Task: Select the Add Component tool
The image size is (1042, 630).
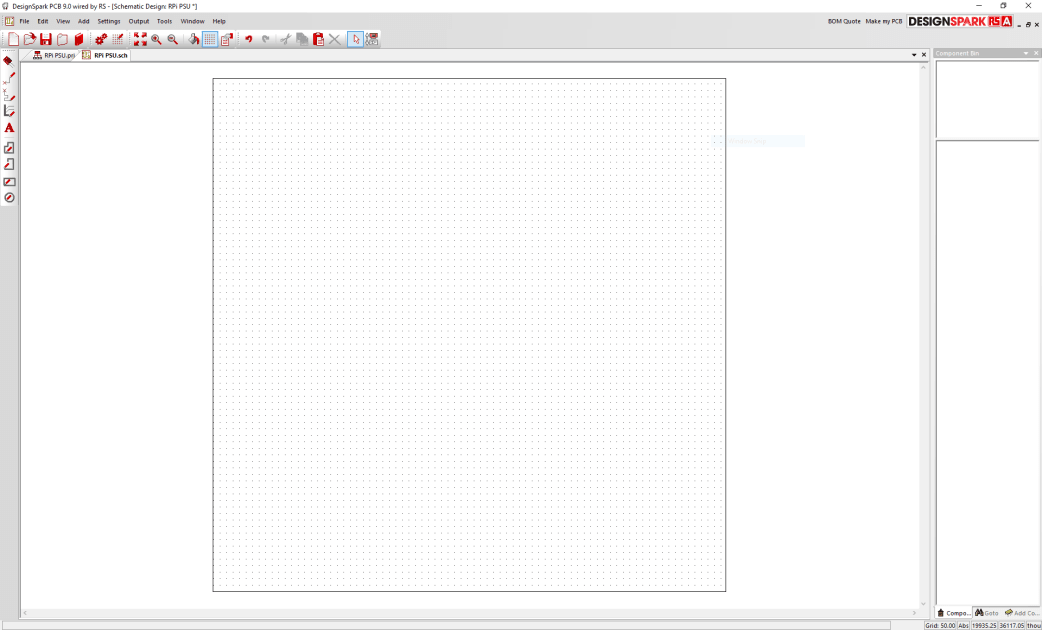Action: coord(9,61)
